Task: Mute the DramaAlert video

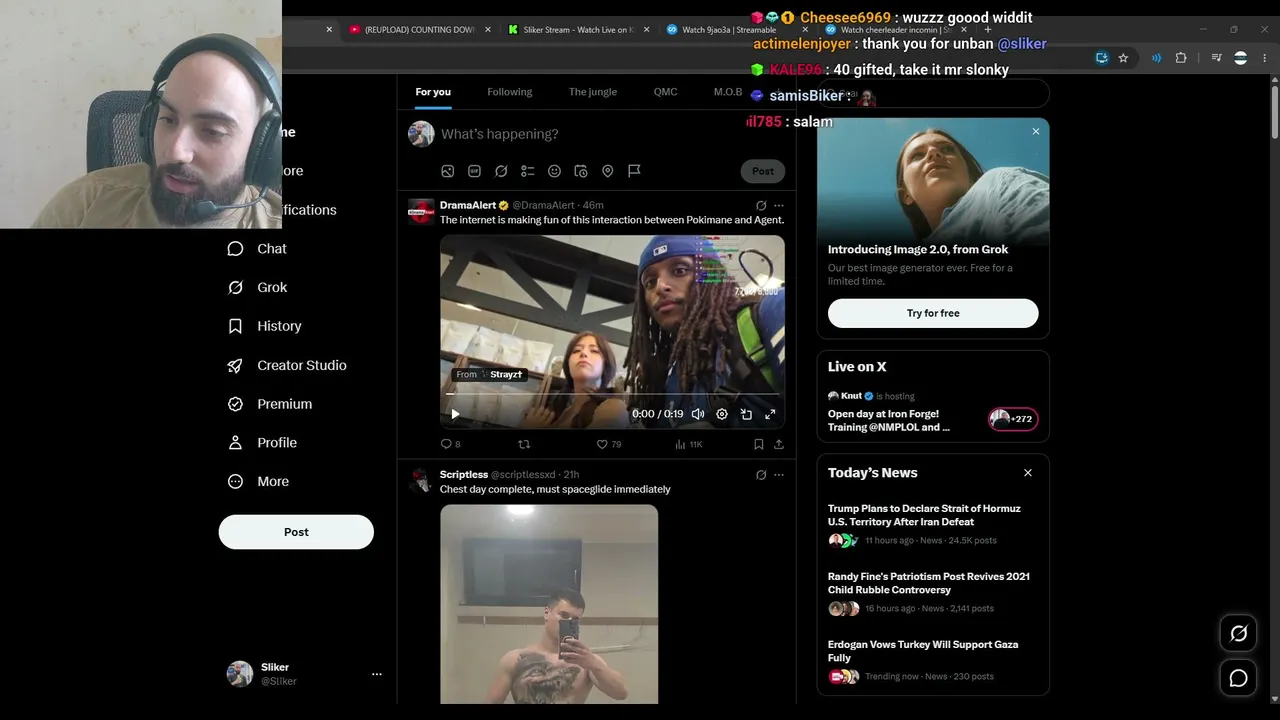Action: [698, 414]
